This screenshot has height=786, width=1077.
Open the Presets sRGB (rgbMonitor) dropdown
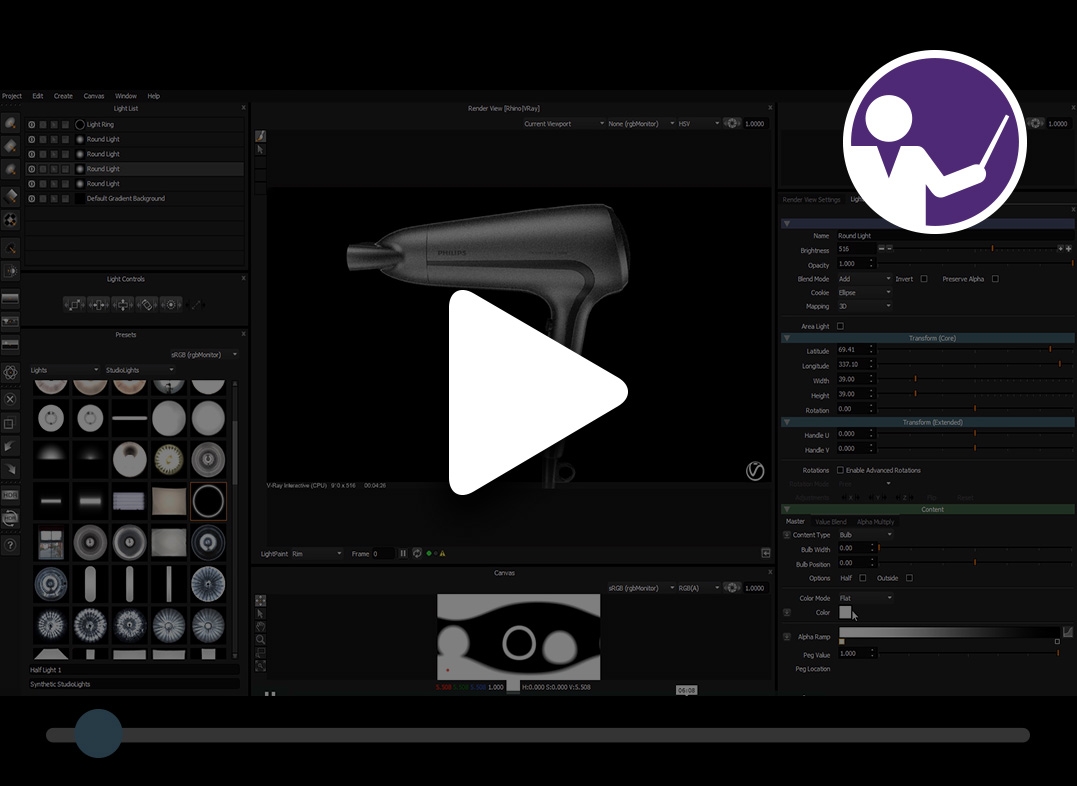pos(204,355)
